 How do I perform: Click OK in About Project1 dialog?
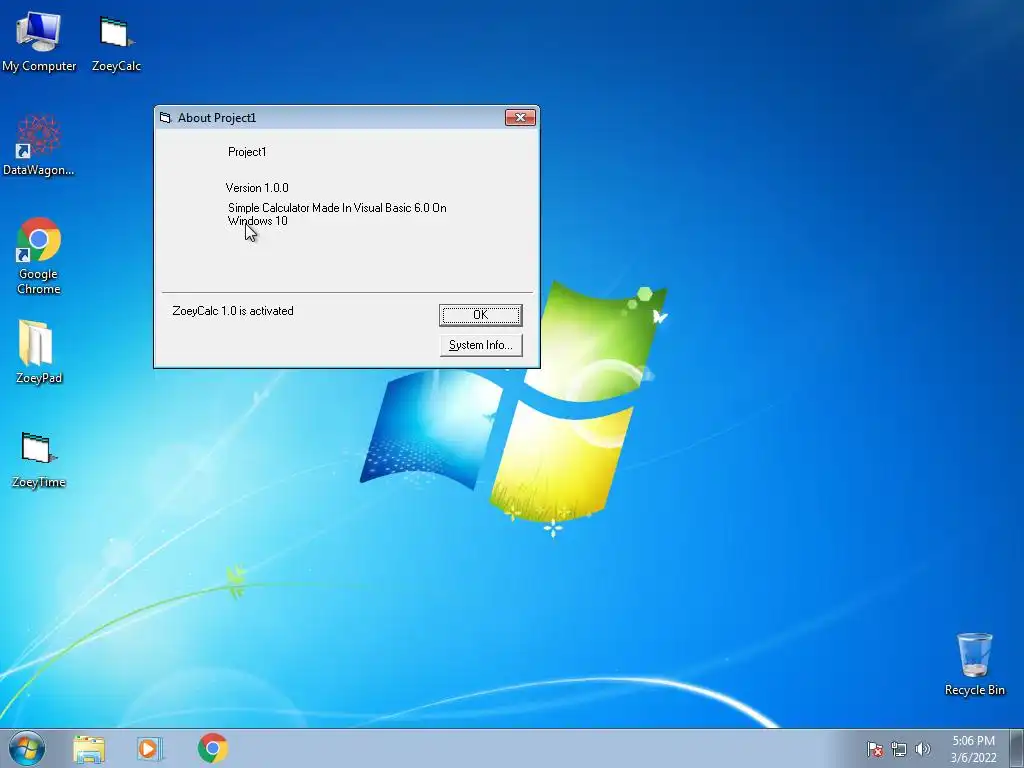(x=481, y=315)
